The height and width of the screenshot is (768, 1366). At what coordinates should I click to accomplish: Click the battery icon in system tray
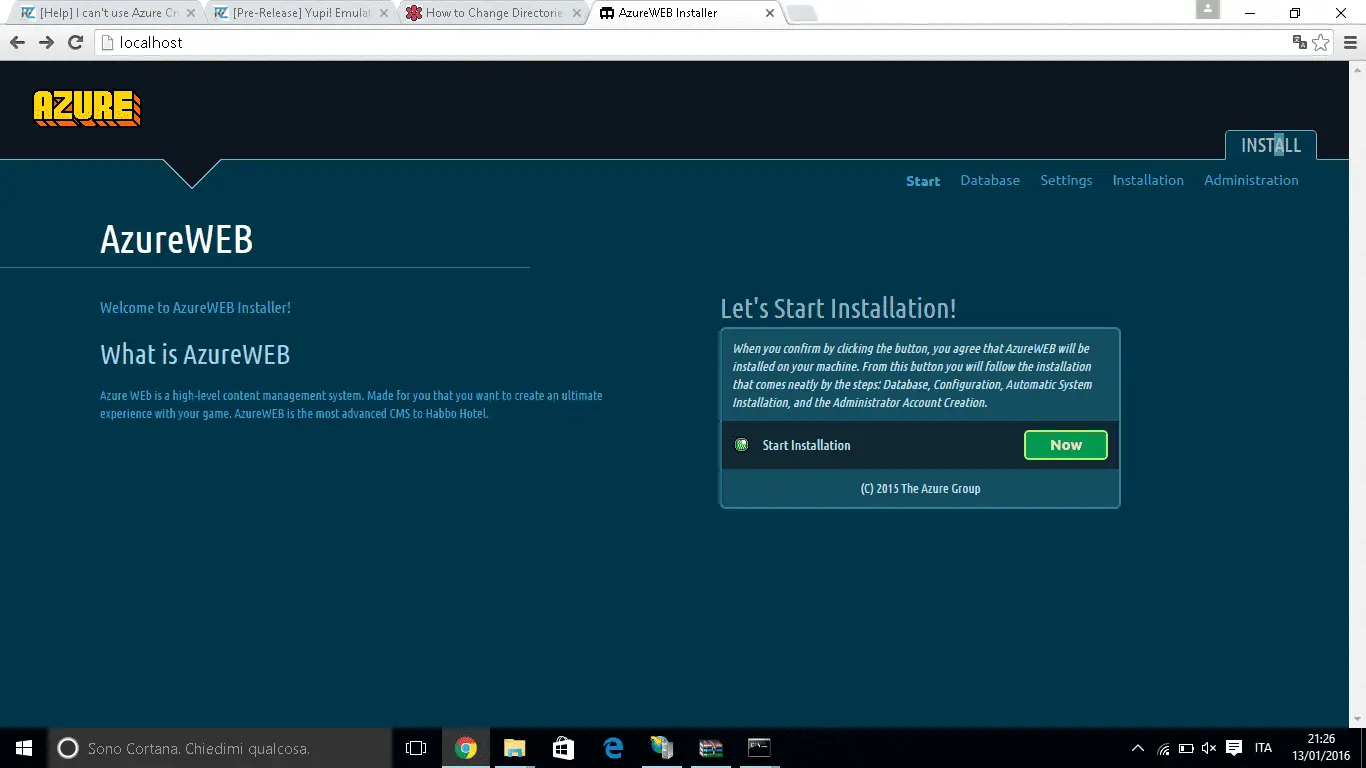(x=1186, y=748)
